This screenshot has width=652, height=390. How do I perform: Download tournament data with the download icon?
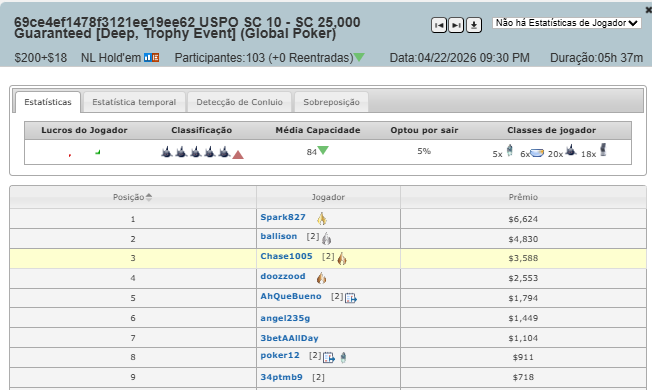pos(474,25)
